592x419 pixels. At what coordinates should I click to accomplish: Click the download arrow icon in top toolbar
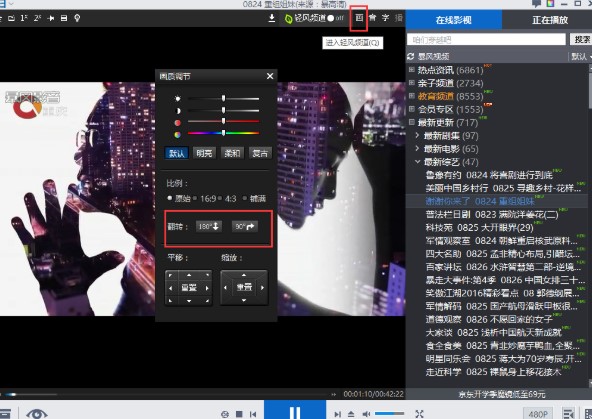click(x=271, y=18)
